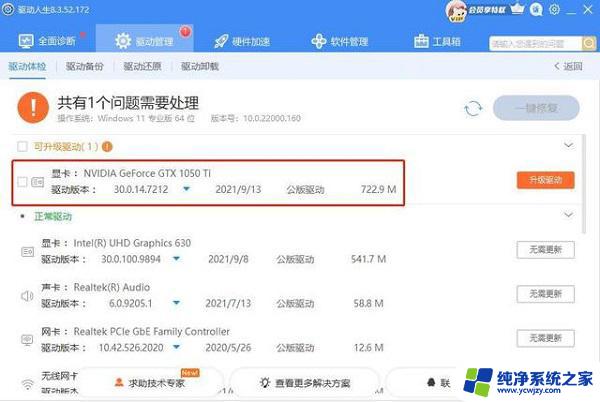Click the crown VIP icon

(517, 9)
